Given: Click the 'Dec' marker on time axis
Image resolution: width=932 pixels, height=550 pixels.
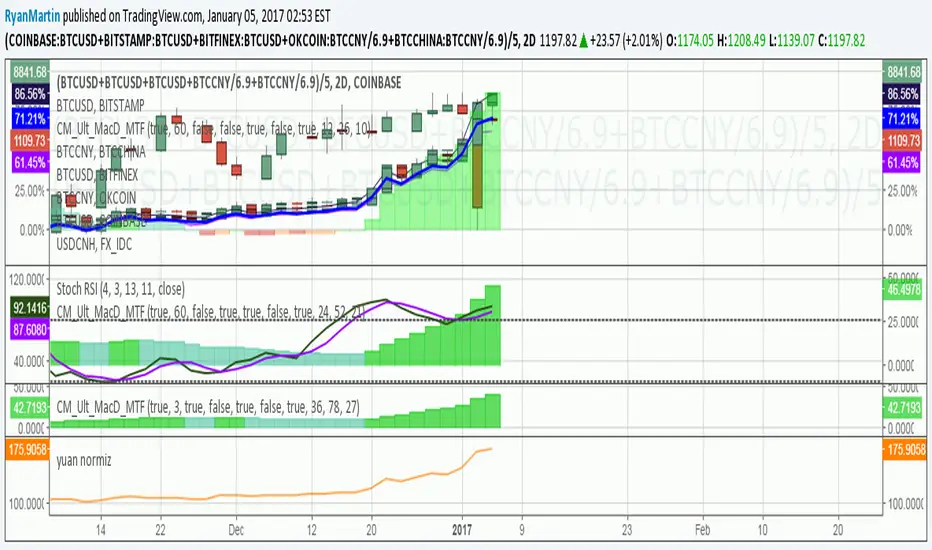Looking at the screenshot, I should pyautogui.click(x=236, y=529).
